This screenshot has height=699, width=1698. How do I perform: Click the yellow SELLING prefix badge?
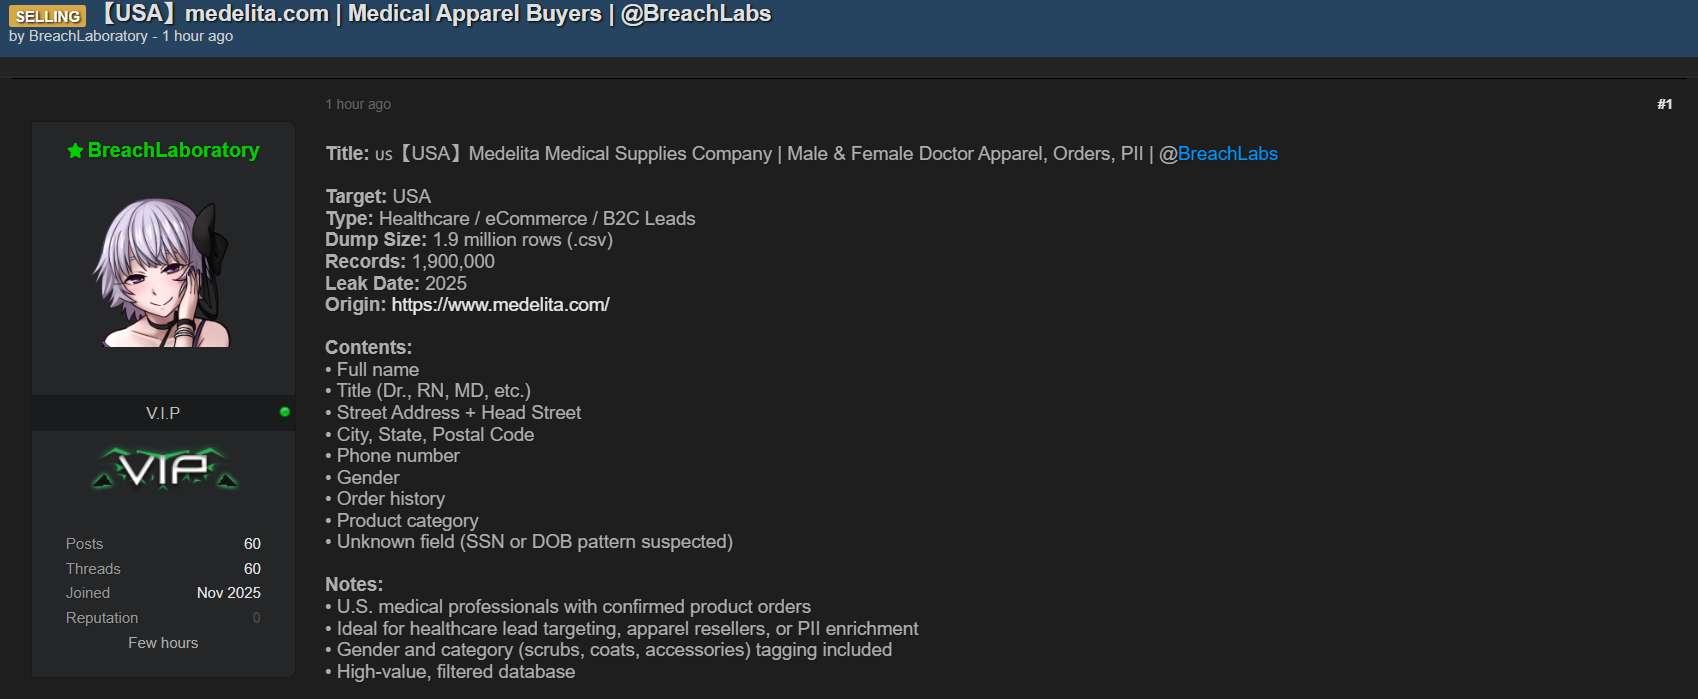click(x=47, y=16)
